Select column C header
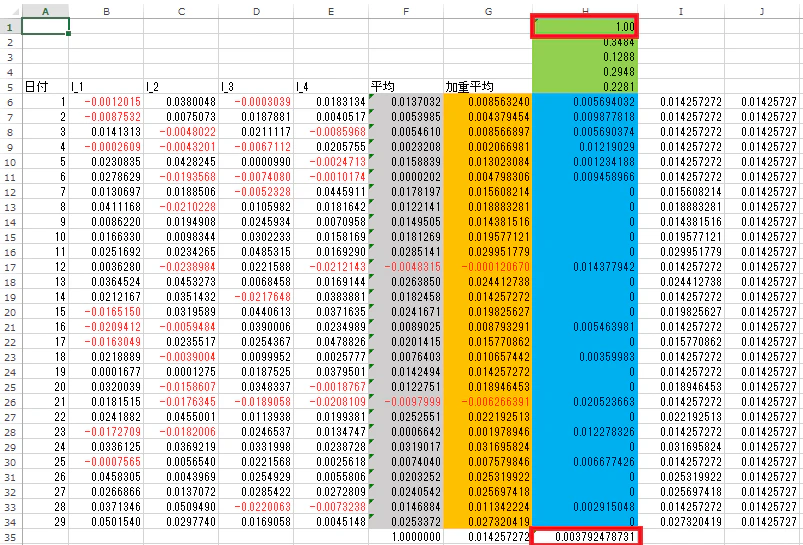Viewport: 803px width, 545px height. [181, 11]
